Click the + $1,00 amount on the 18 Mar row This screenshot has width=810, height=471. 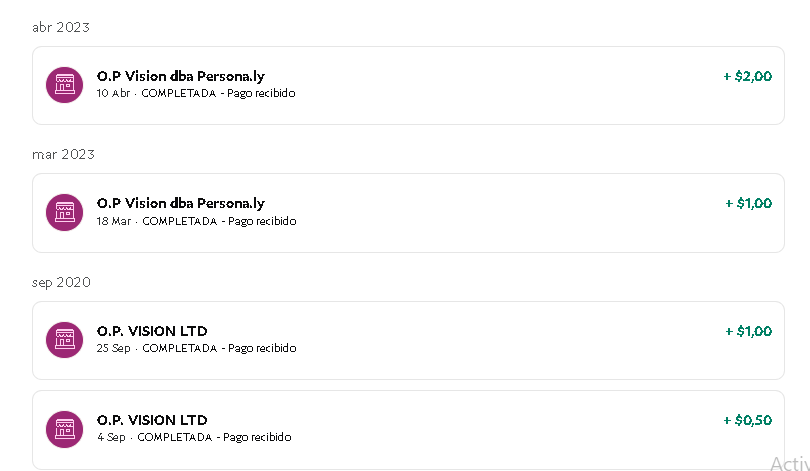tap(749, 203)
